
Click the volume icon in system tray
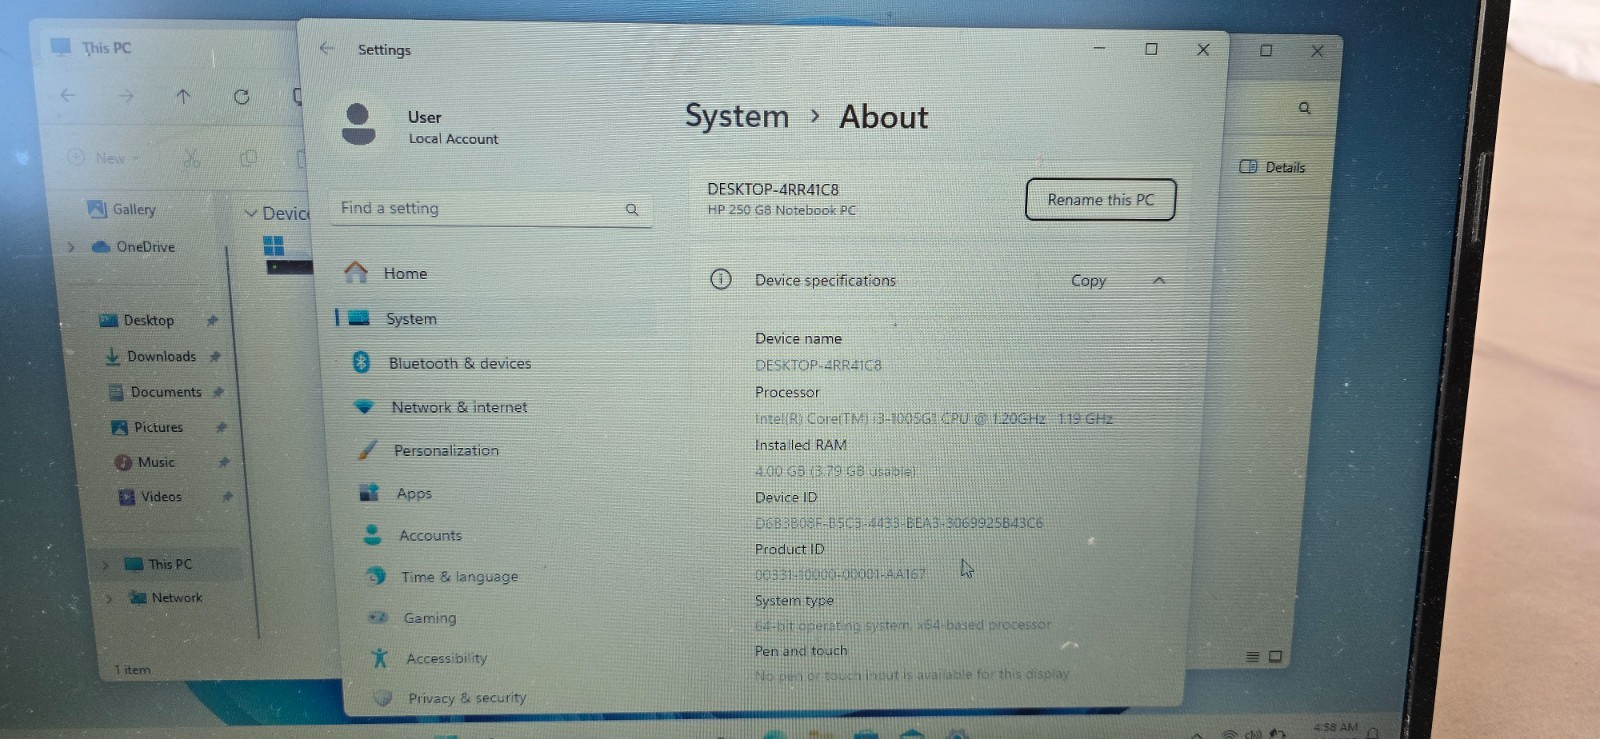pos(1253,733)
